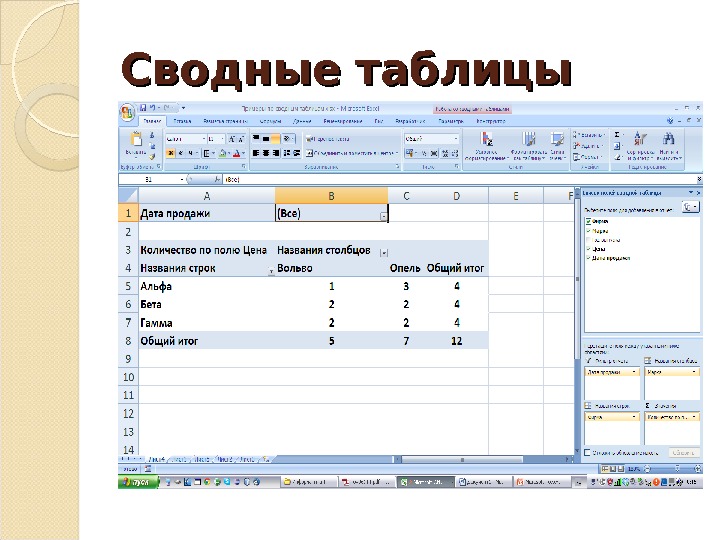
Task: Click the AutoSum sigma icon
Action: pos(617,135)
